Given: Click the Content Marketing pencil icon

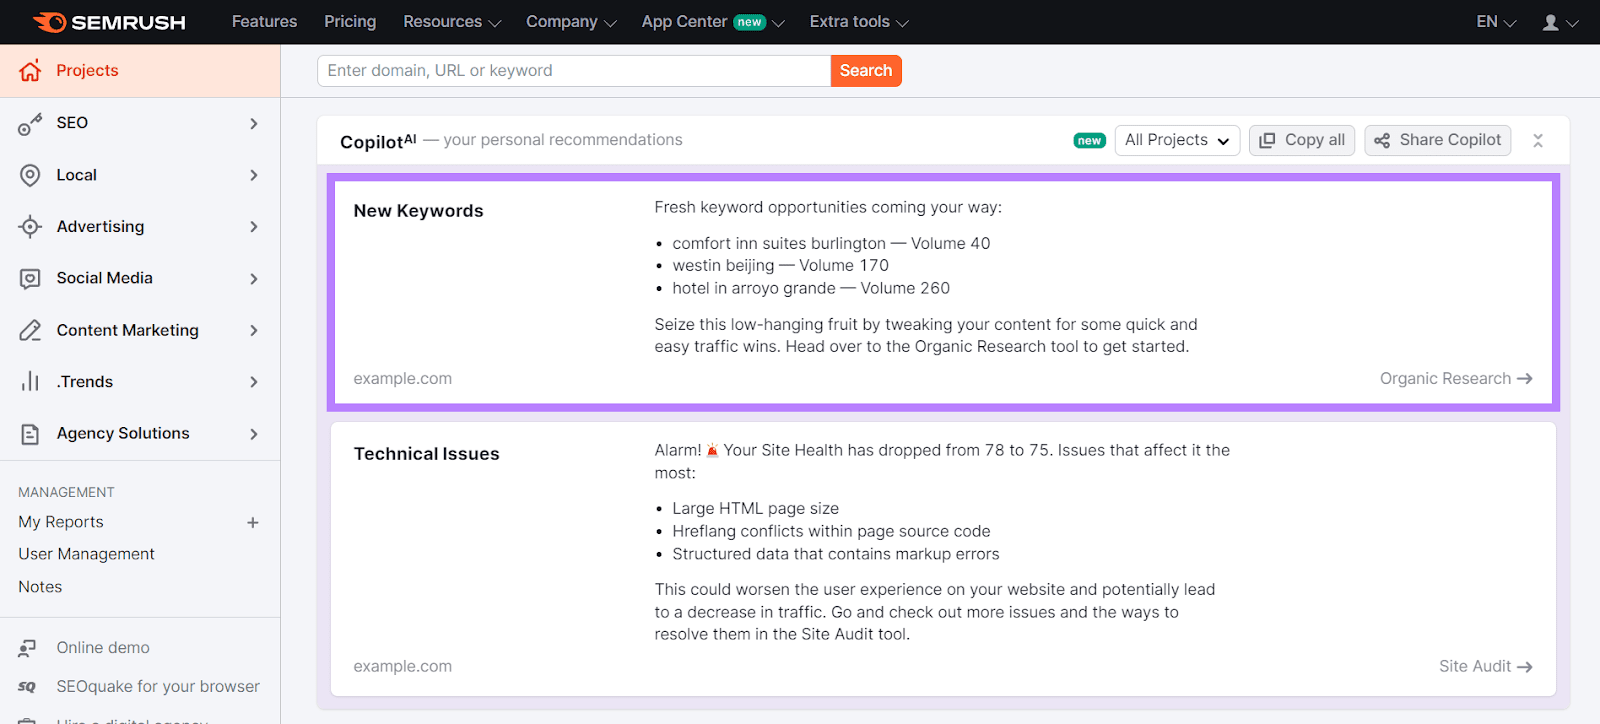Looking at the screenshot, I should pyautogui.click(x=31, y=330).
